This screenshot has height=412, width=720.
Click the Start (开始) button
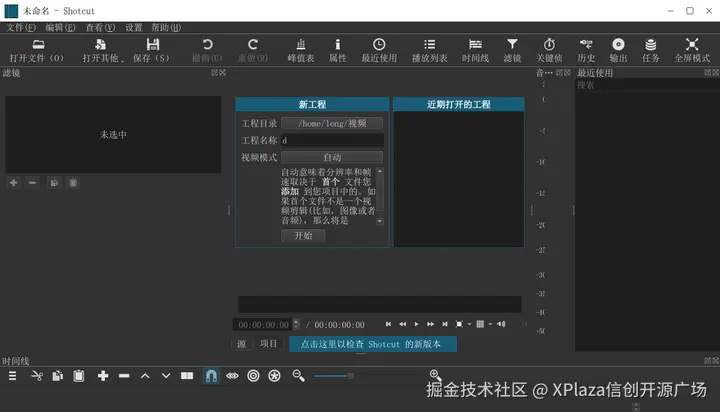coord(303,236)
